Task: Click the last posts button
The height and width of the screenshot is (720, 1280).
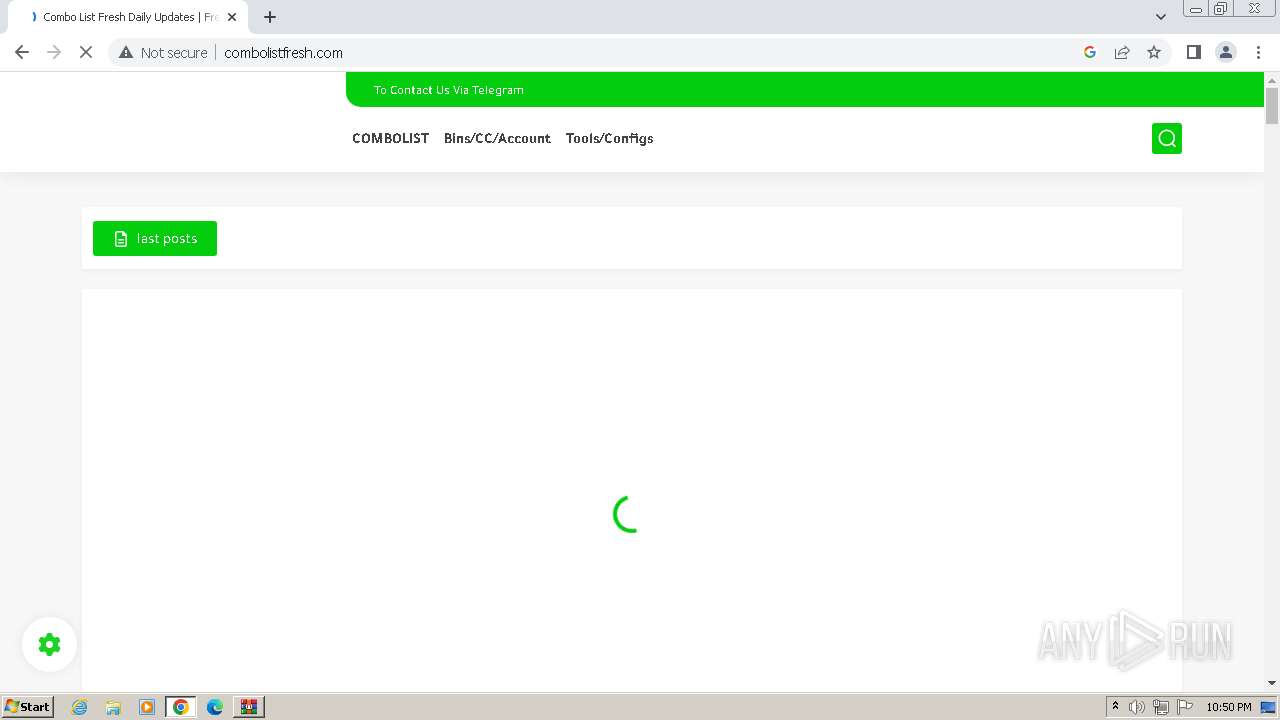Action: 155,238
